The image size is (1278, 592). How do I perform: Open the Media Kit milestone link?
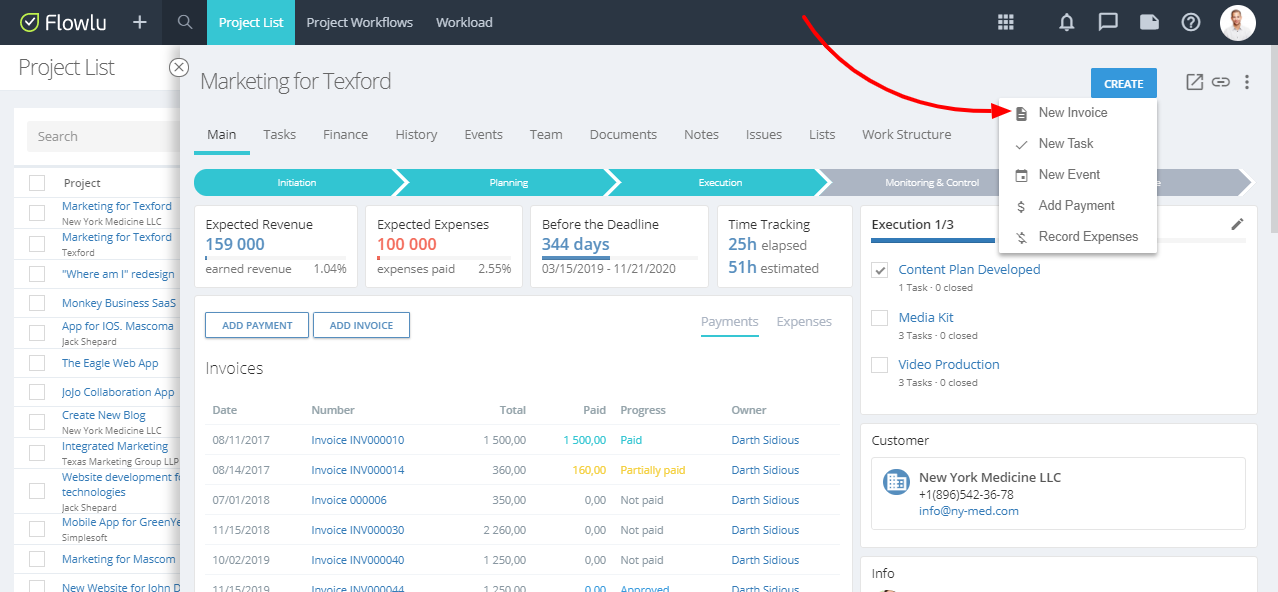tap(926, 318)
